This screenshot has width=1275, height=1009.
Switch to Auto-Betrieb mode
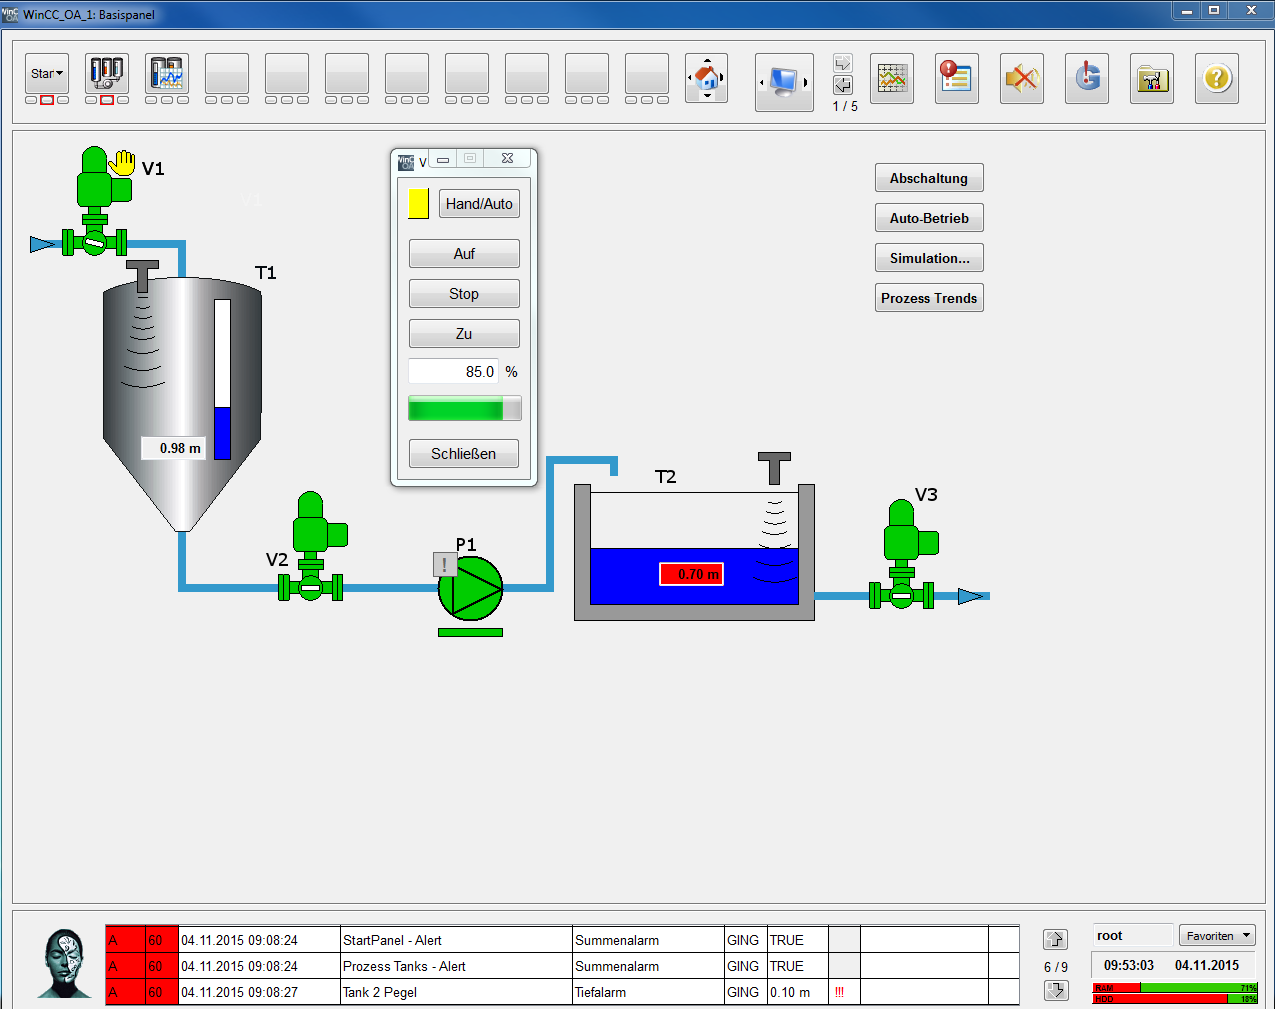coord(928,218)
